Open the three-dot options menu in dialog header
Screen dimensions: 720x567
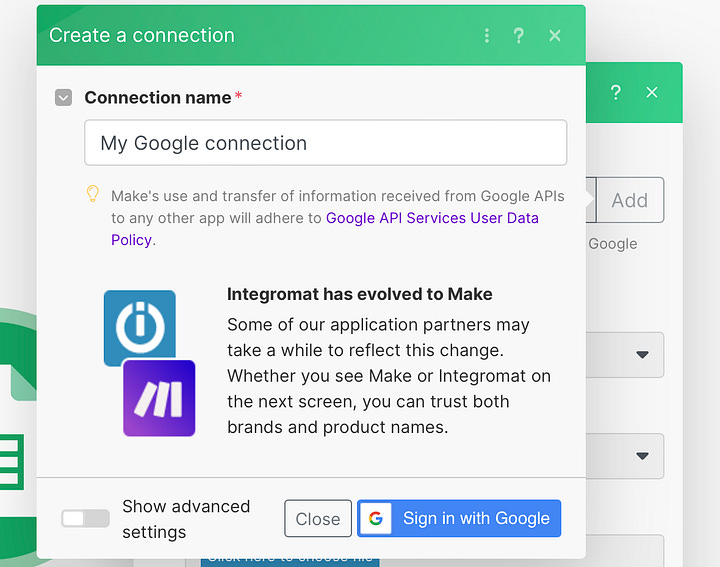487,35
